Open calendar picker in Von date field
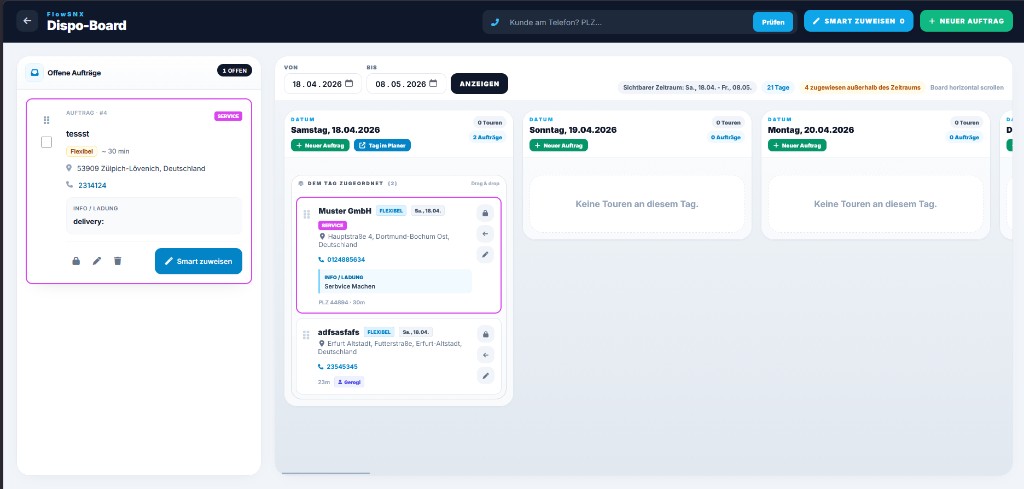This screenshot has height=489, width=1024. pyautogui.click(x=349, y=84)
